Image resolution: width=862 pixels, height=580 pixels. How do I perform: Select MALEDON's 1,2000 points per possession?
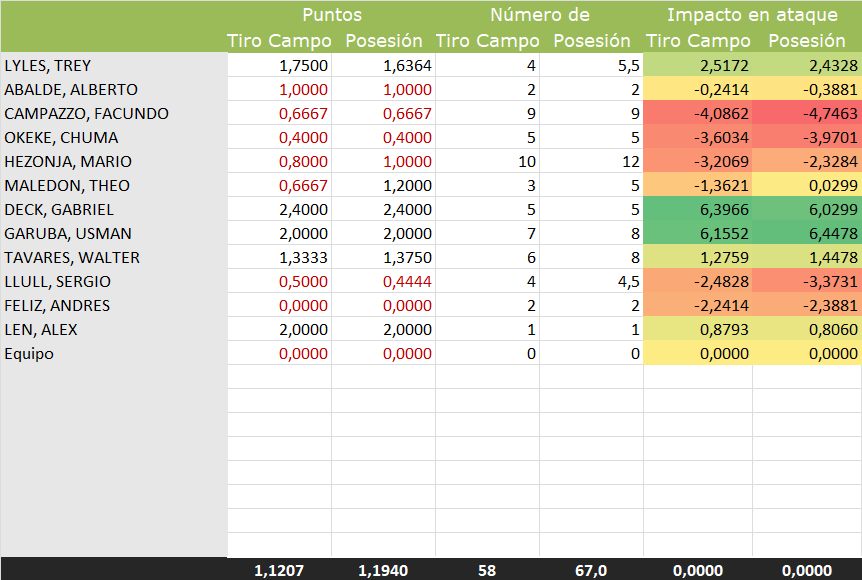tap(383, 186)
